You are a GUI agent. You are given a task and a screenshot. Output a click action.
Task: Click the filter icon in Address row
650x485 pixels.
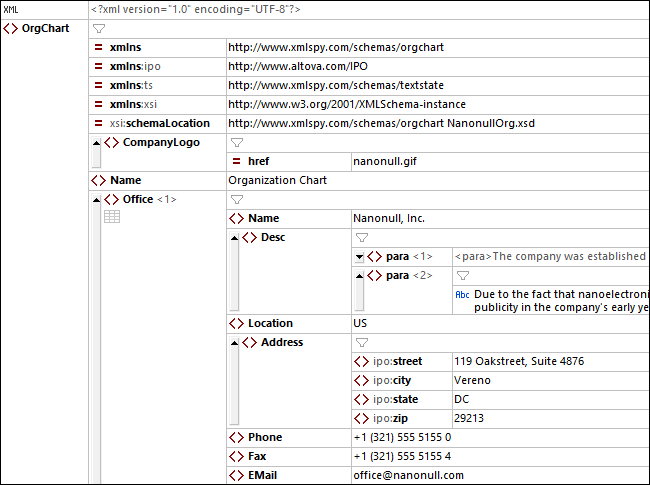coord(362,343)
